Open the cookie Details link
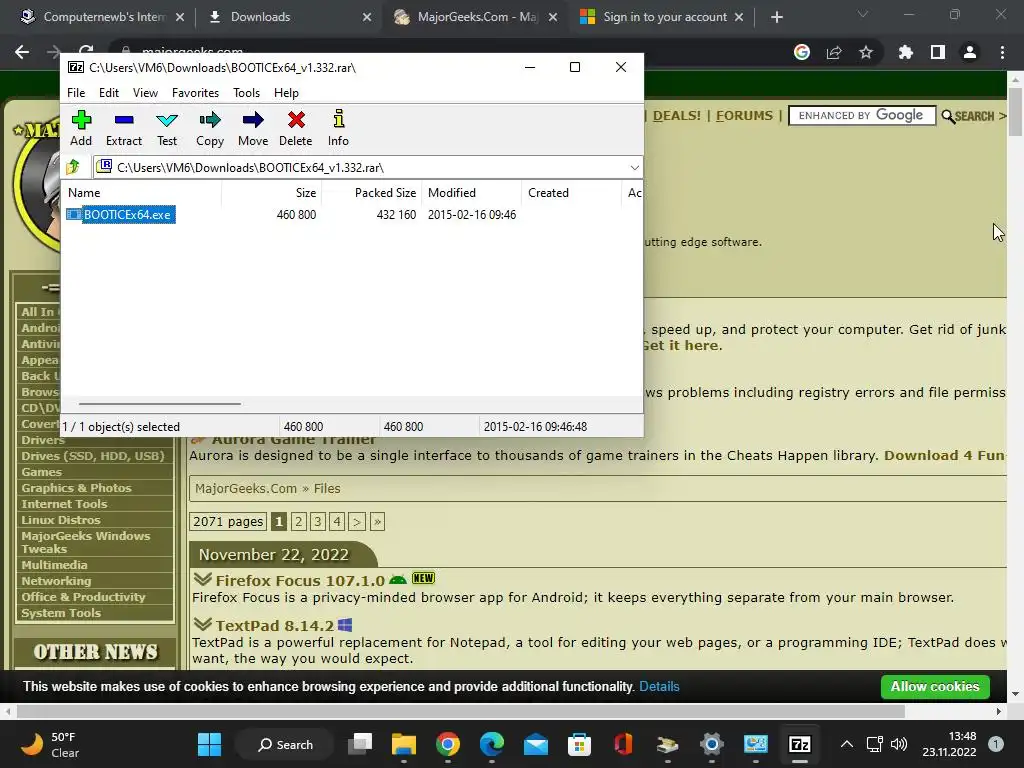 659,686
